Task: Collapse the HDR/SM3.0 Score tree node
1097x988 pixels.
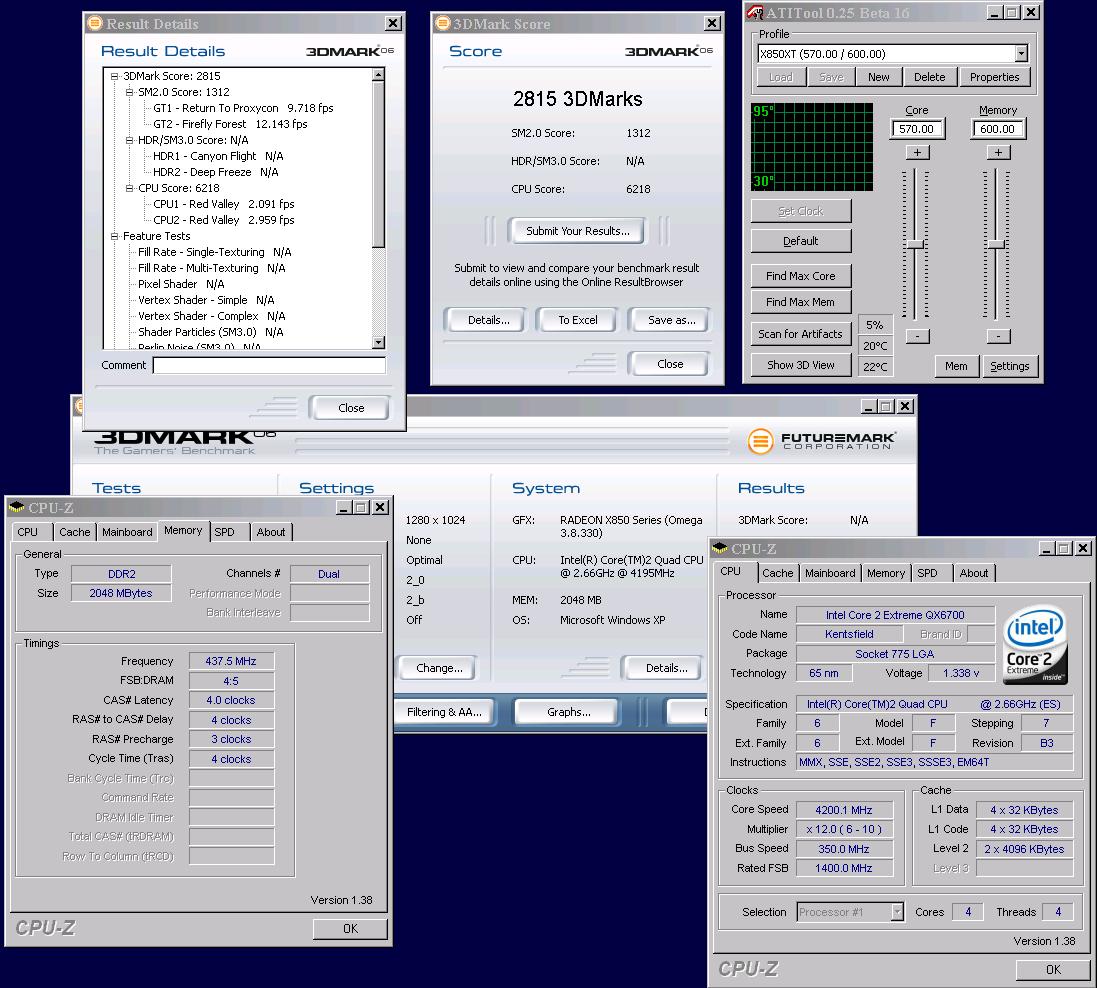Action: (129, 140)
